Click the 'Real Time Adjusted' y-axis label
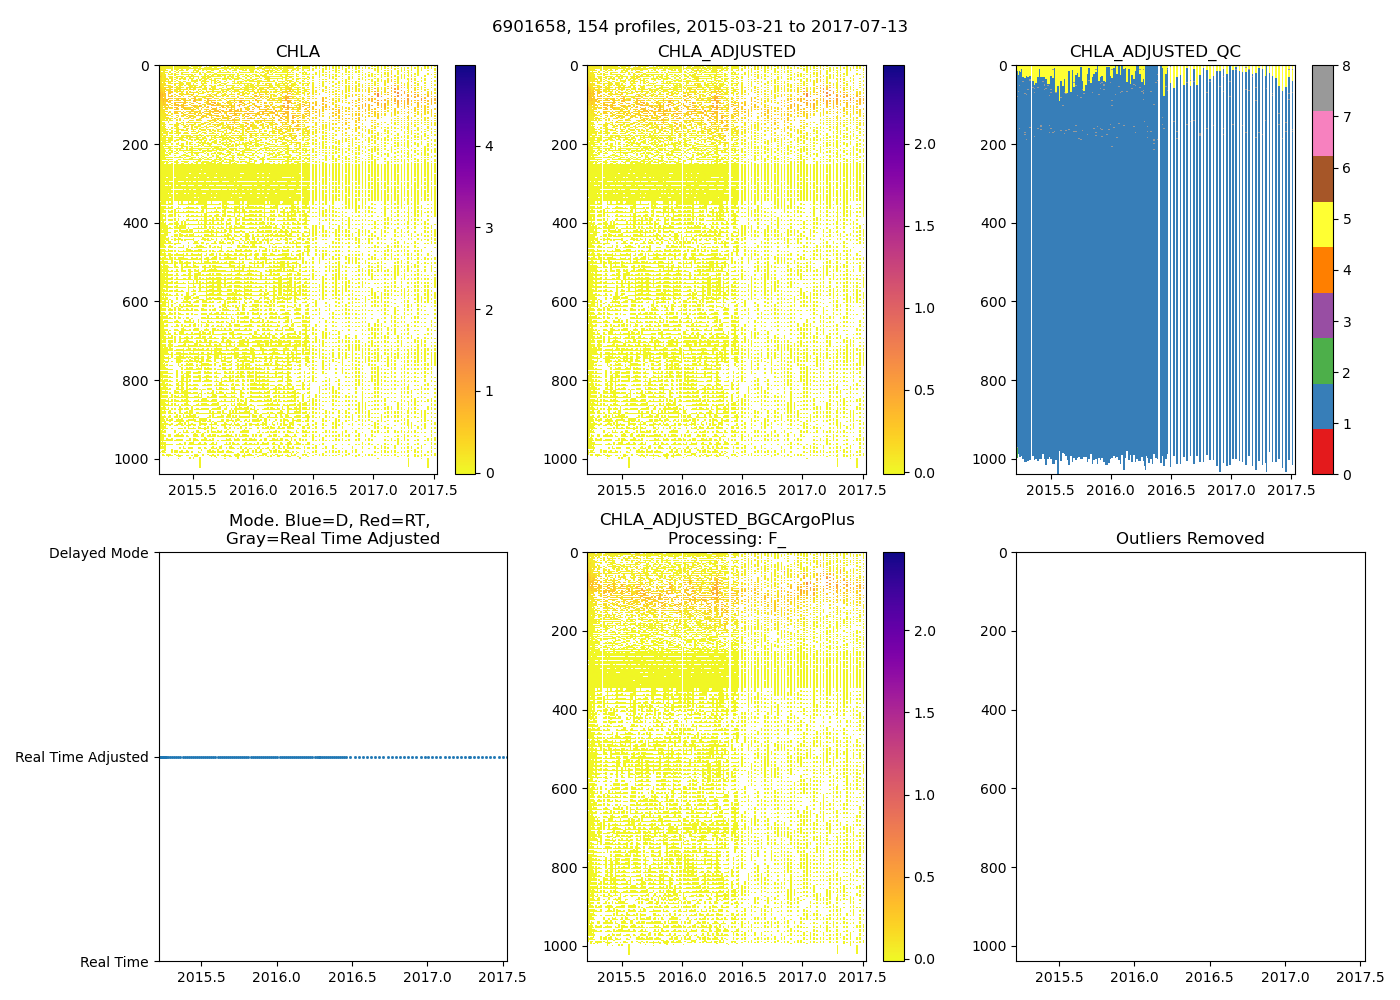 coord(82,757)
